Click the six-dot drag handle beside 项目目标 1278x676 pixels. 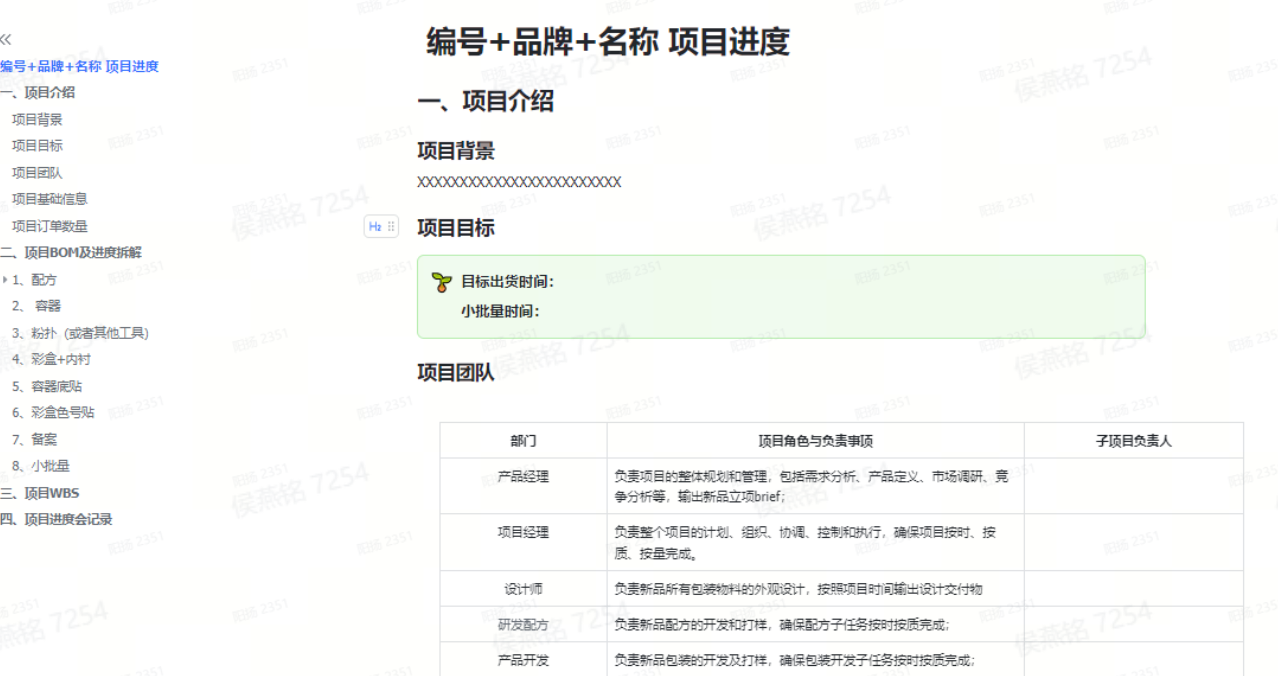pyautogui.click(x=391, y=227)
